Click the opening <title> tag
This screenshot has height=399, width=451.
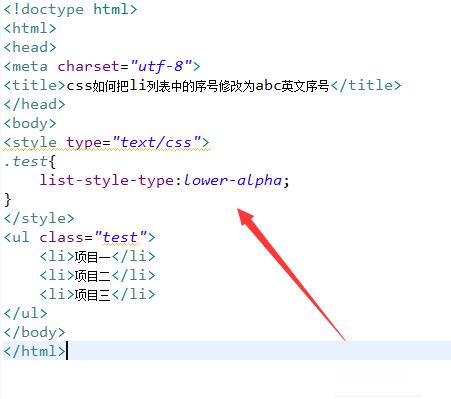(35, 85)
